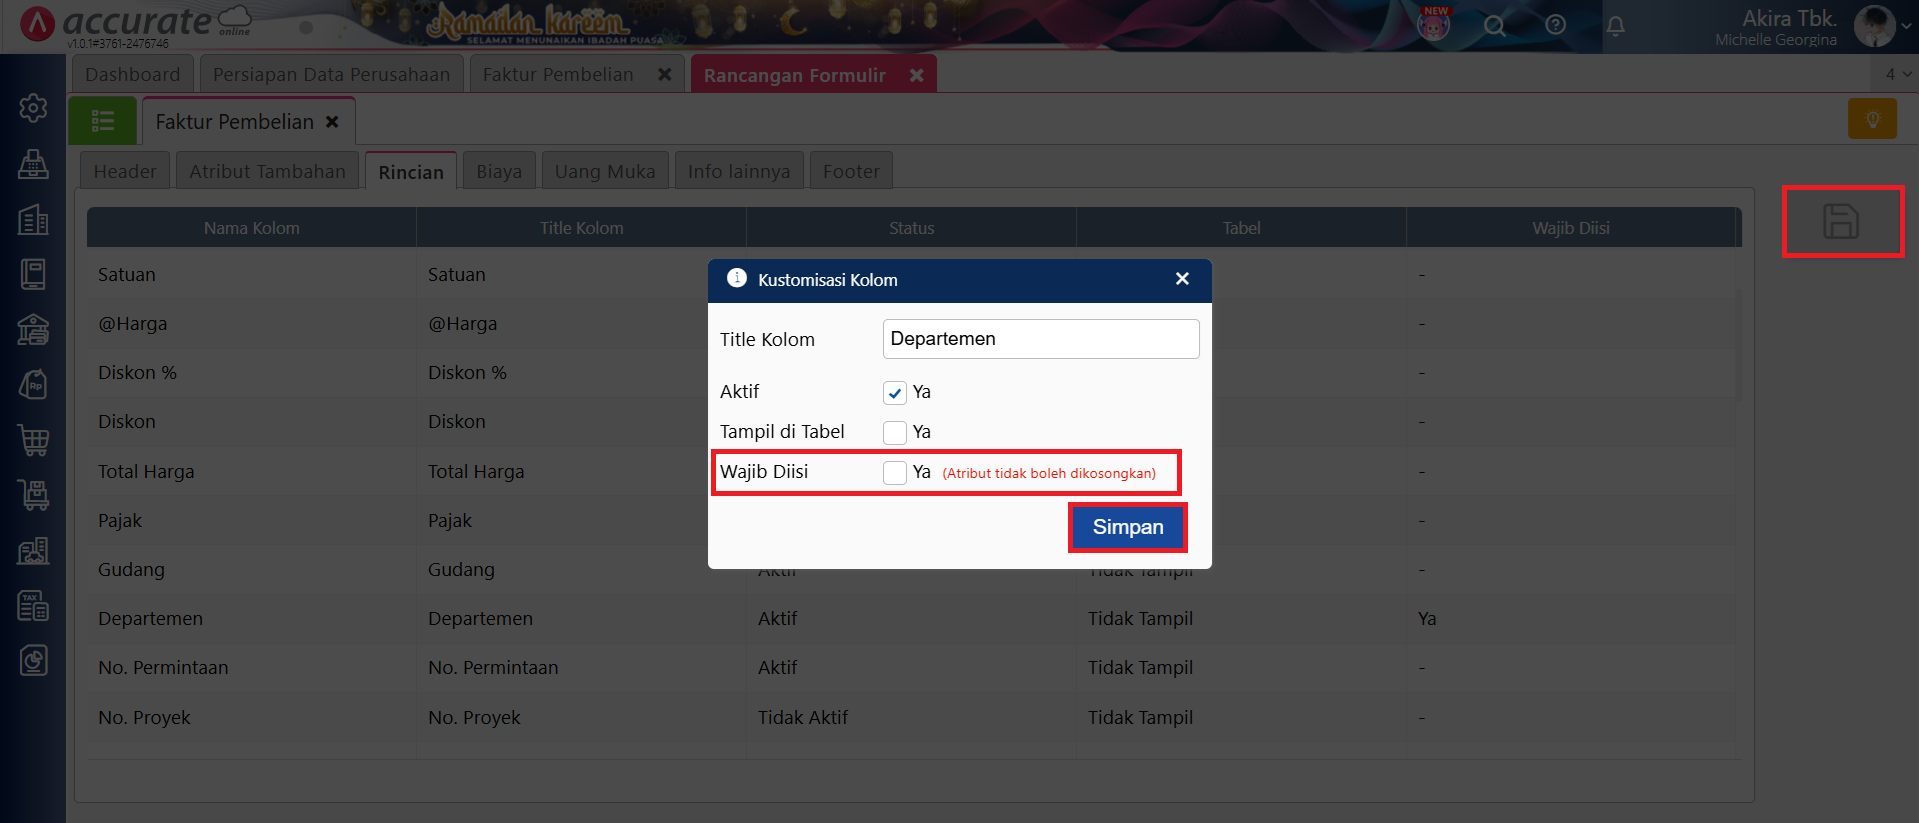
Task: Enable the Tampil di Tabel checkbox
Action: (x=894, y=432)
